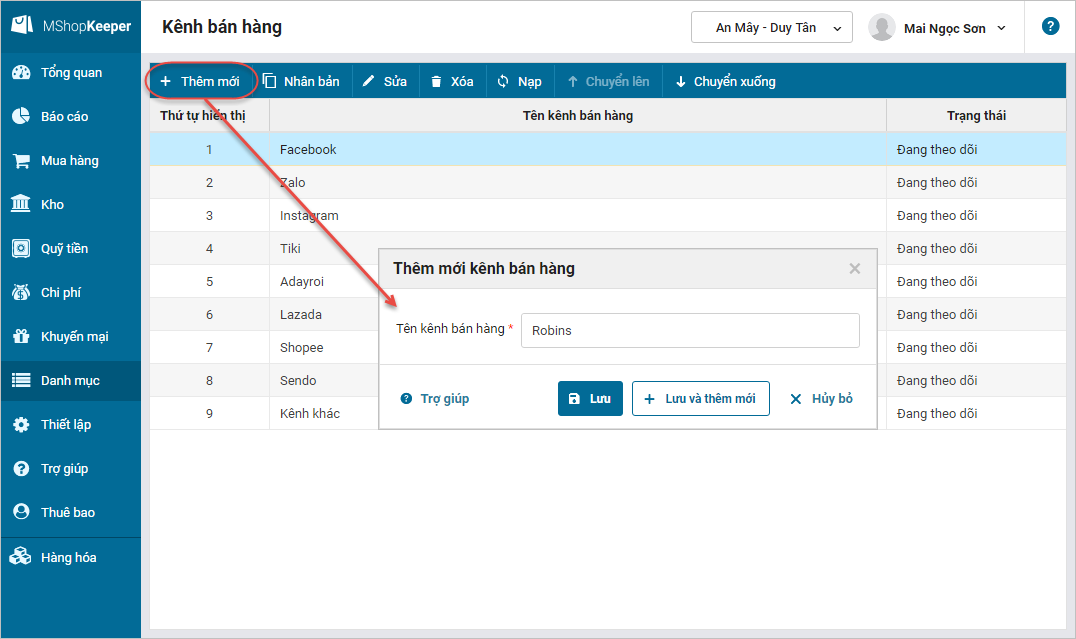Open Thuê bao in sidebar
This screenshot has height=639, width=1076.
[x=71, y=512]
